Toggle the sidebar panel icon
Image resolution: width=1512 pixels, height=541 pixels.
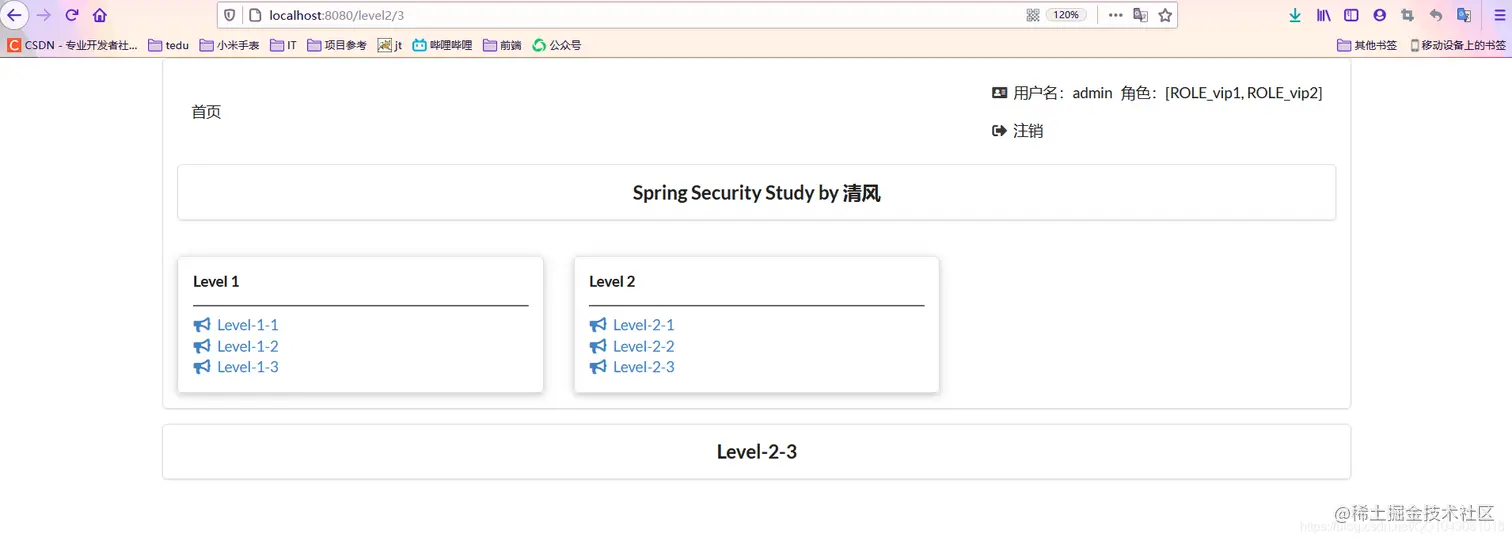click(1351, 15)
